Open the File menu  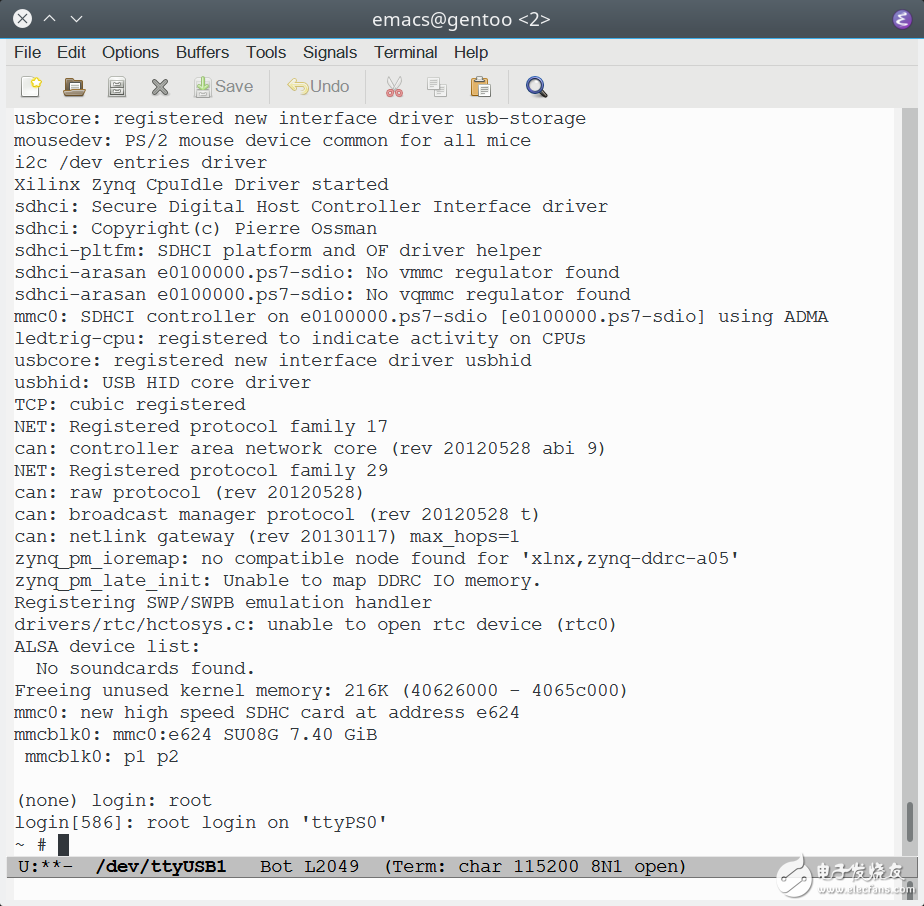pos(26,52)
